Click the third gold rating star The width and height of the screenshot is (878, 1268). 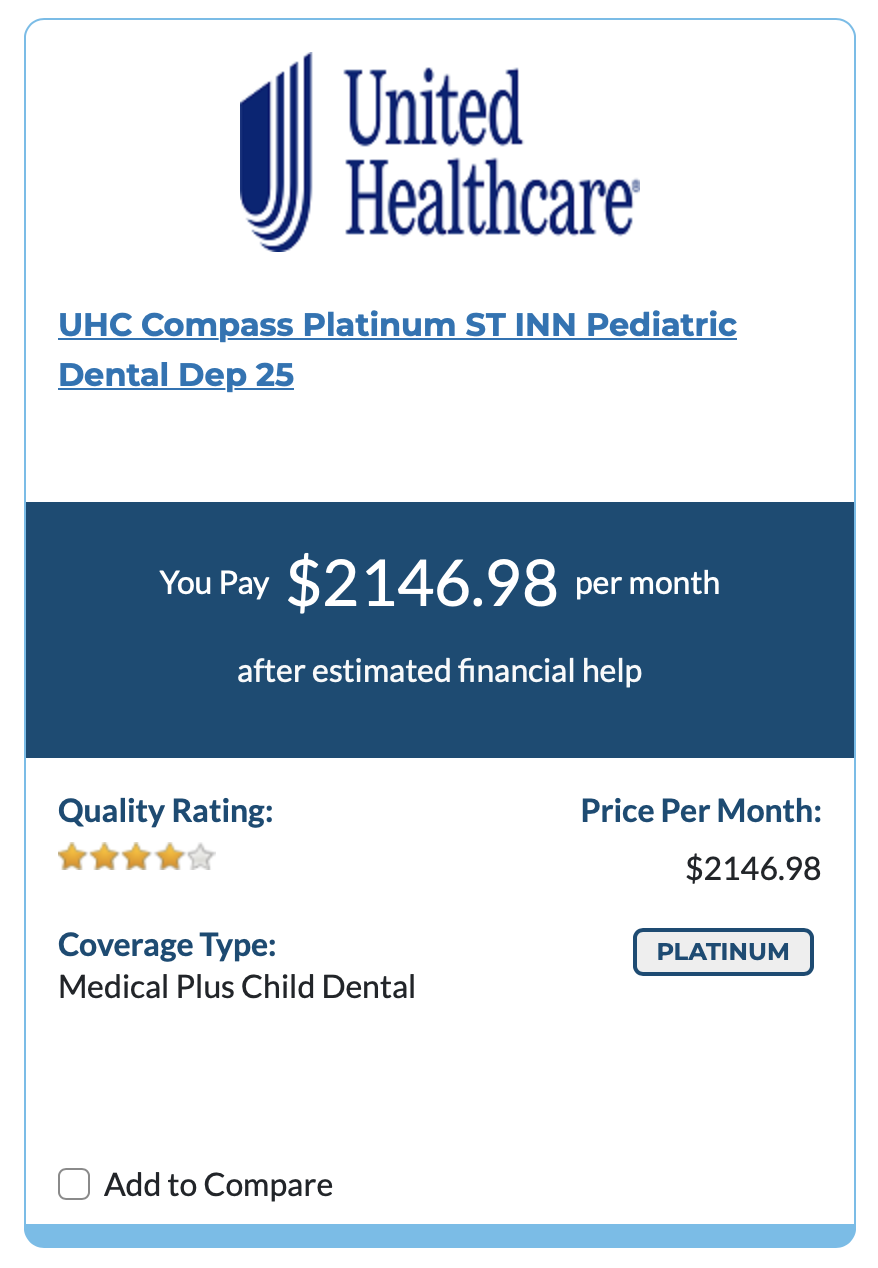[136, 857]
